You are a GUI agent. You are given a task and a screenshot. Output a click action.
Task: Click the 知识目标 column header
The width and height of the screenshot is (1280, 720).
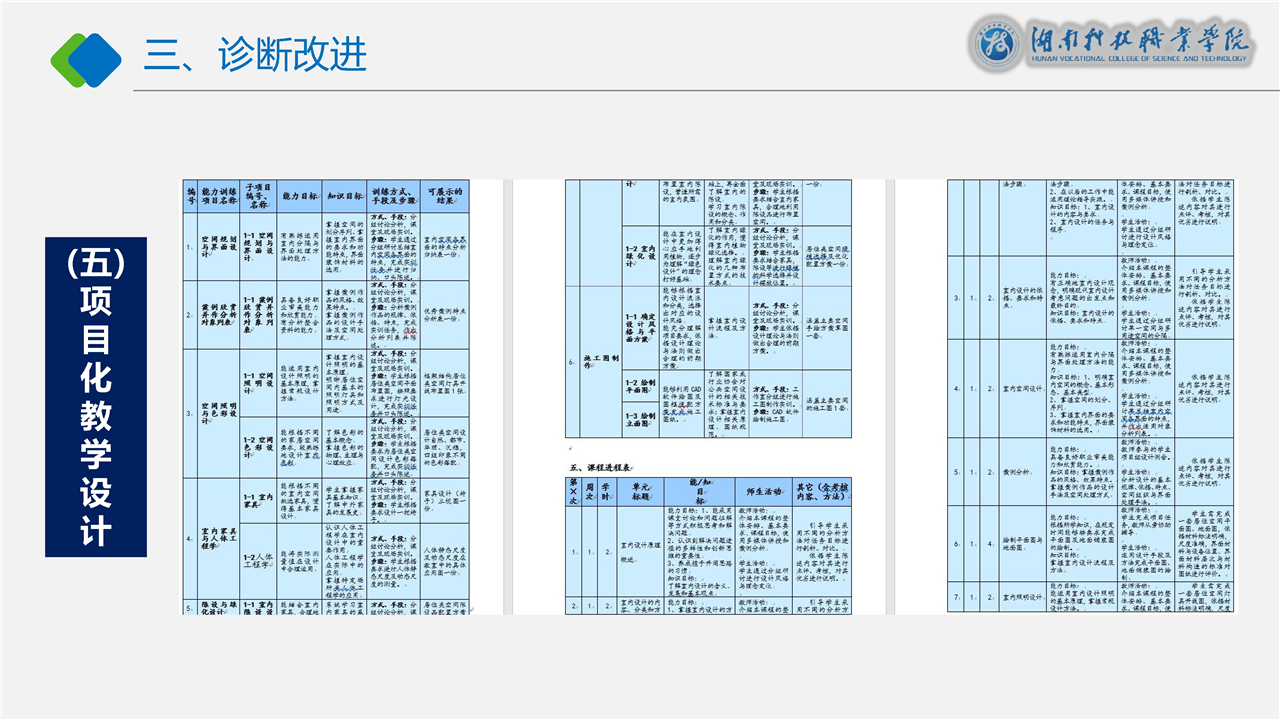click(x=345, y=196)
